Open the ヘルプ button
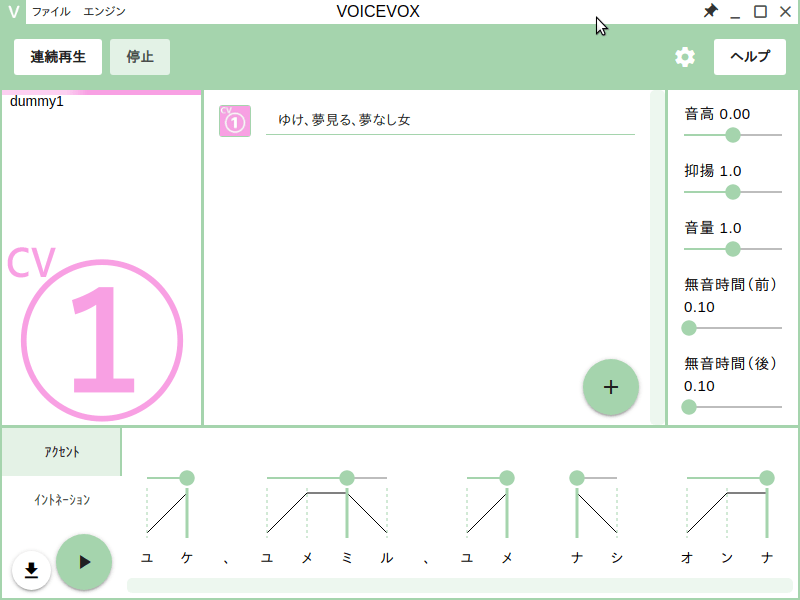Screen dimensions: 800x600 point(749,57)
